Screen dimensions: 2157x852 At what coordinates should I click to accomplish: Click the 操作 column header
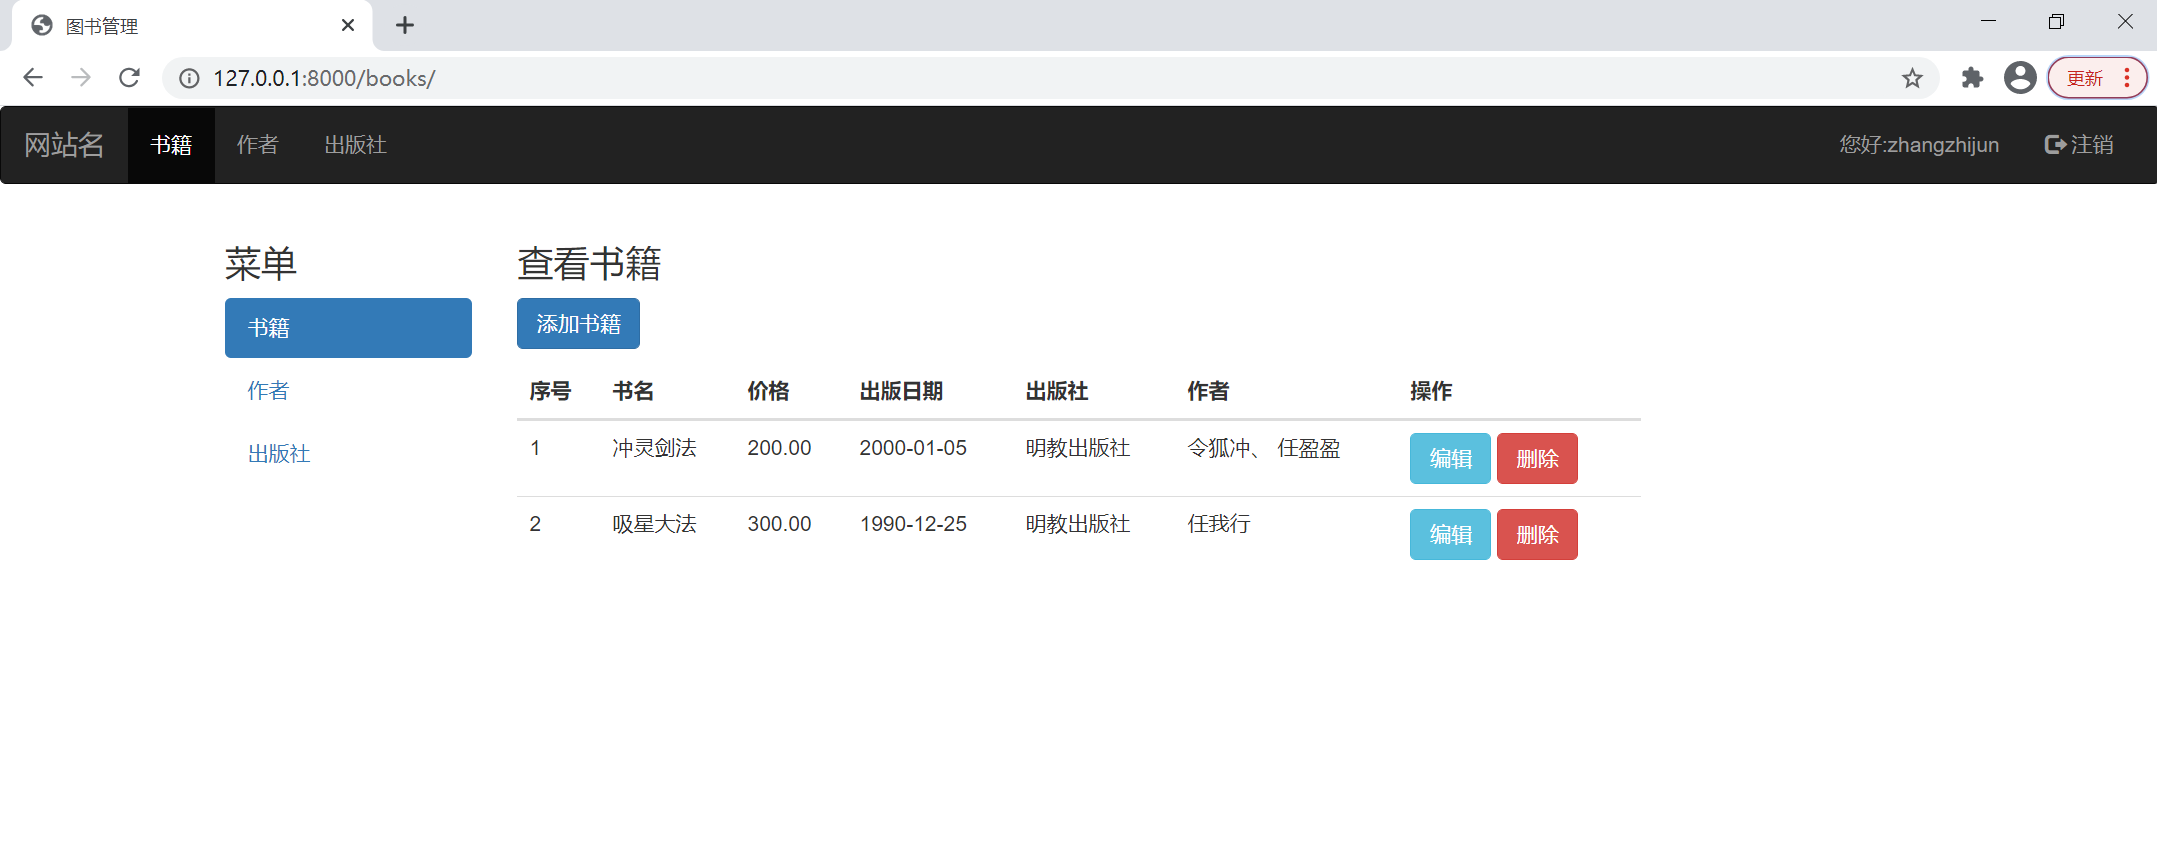pyautogui.click(x=1431, y=391)
